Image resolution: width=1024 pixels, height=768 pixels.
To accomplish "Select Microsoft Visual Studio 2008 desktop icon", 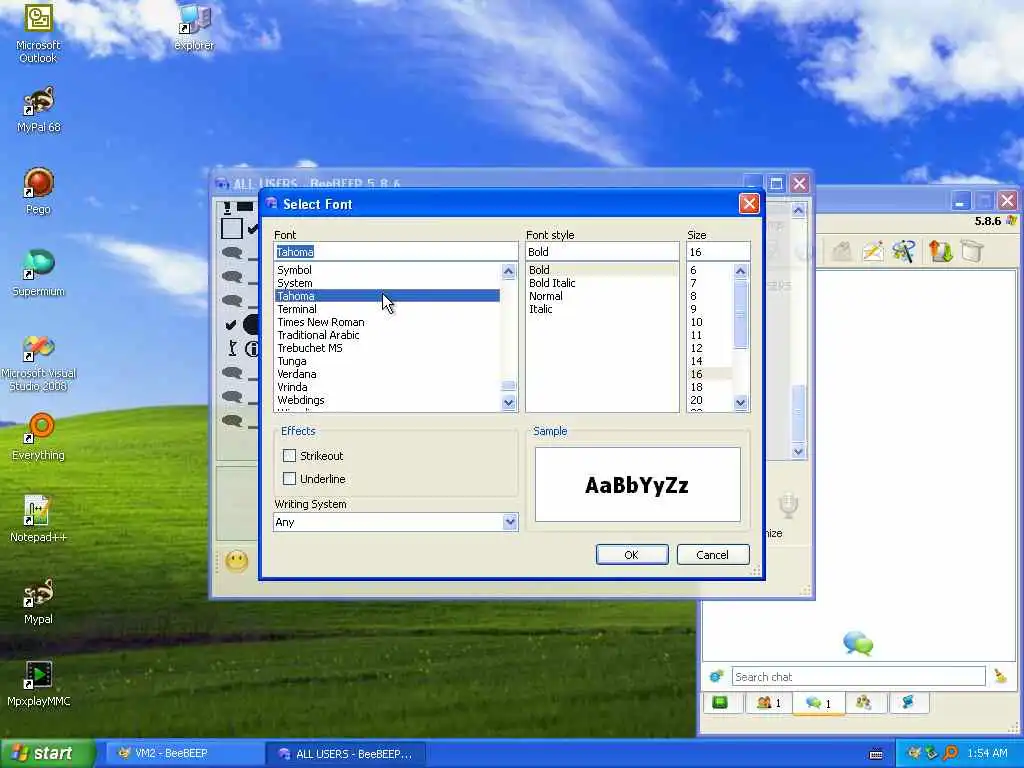I will (39, 363).
